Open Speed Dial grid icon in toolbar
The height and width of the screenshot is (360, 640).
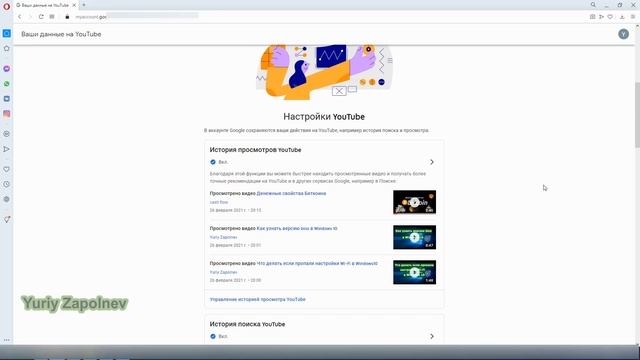click(52, 17)
